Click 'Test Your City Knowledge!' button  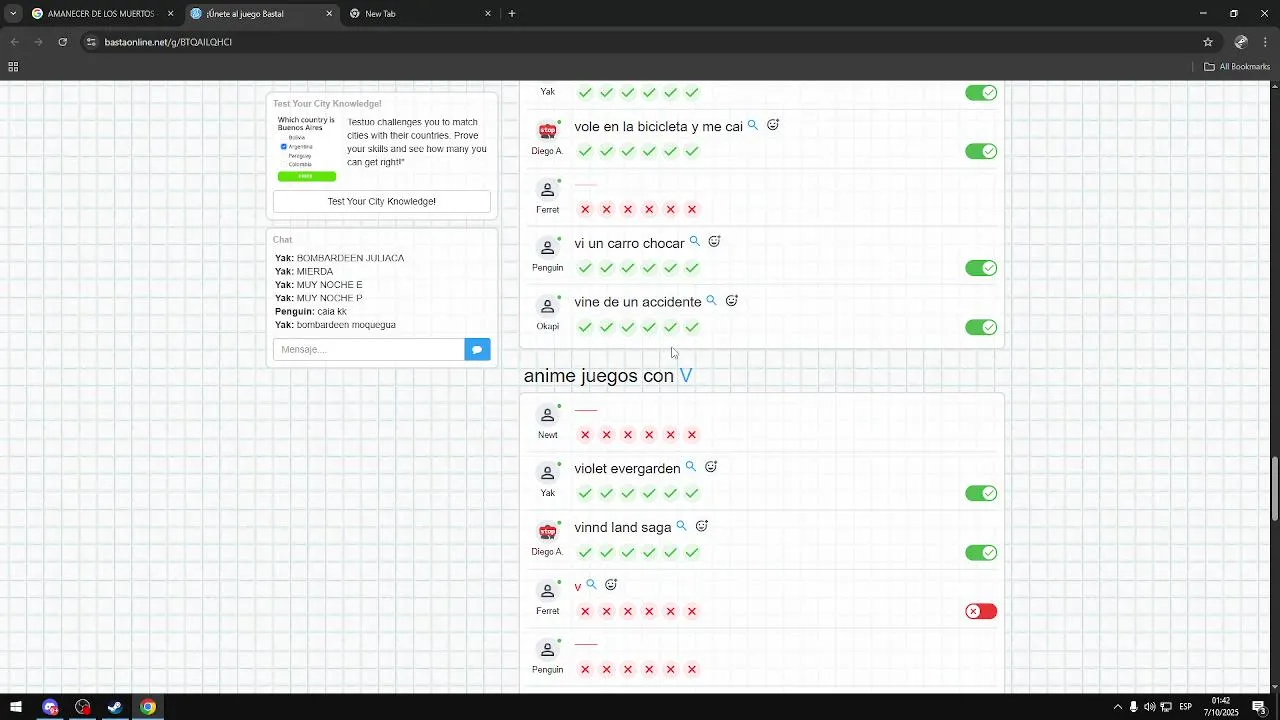[x=382, y=201]
